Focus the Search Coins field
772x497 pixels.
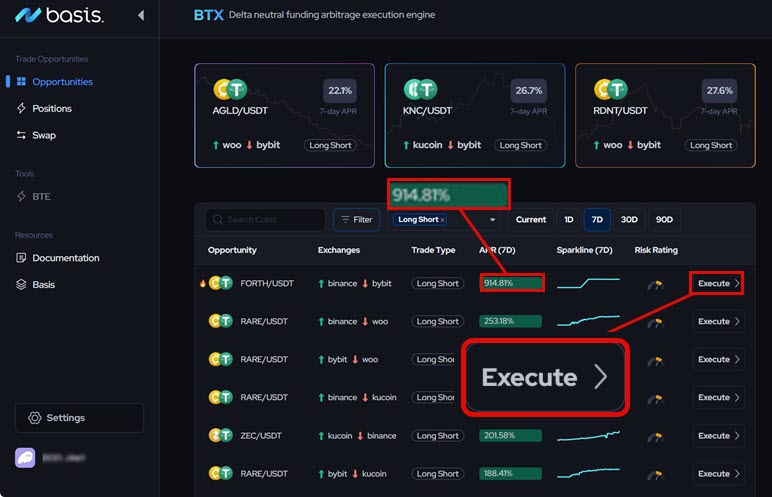tap(265, 220)
